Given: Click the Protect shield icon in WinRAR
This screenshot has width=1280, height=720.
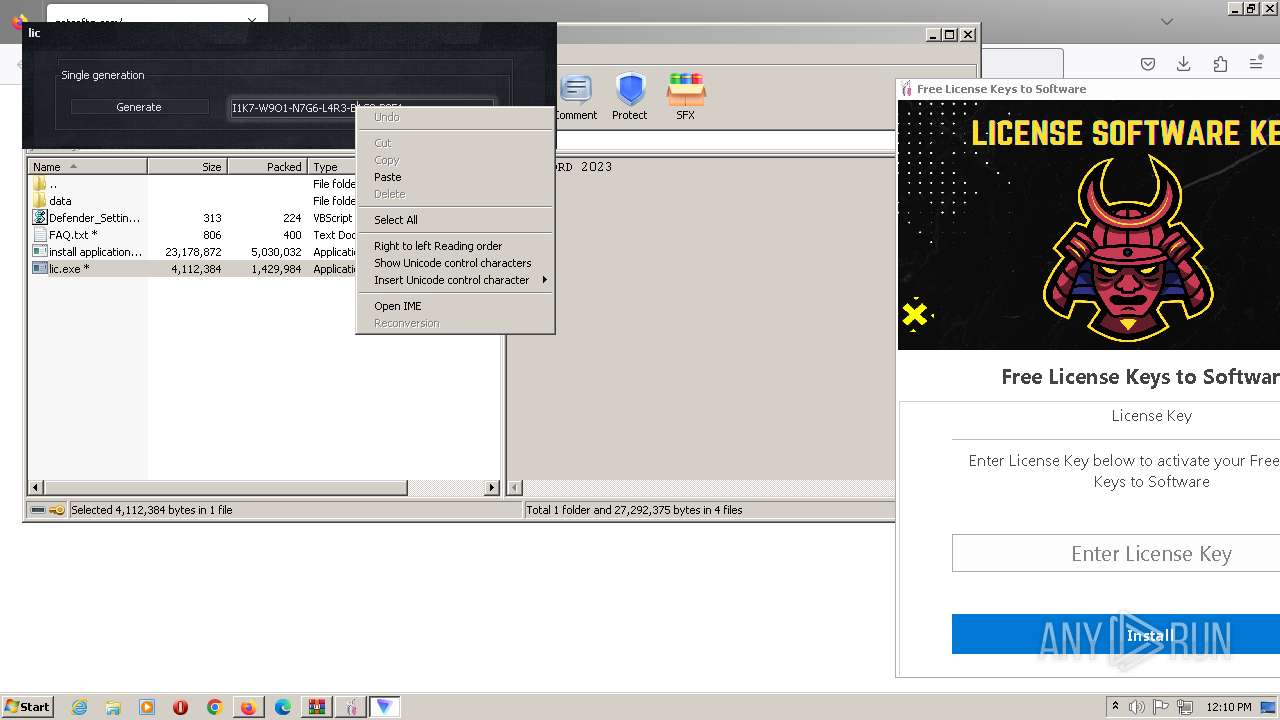Looking at the screenshot, I should point(630,97).
